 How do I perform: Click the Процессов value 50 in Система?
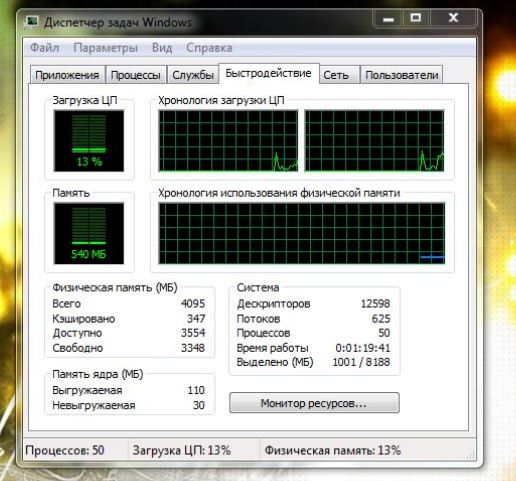click(384, 333)
